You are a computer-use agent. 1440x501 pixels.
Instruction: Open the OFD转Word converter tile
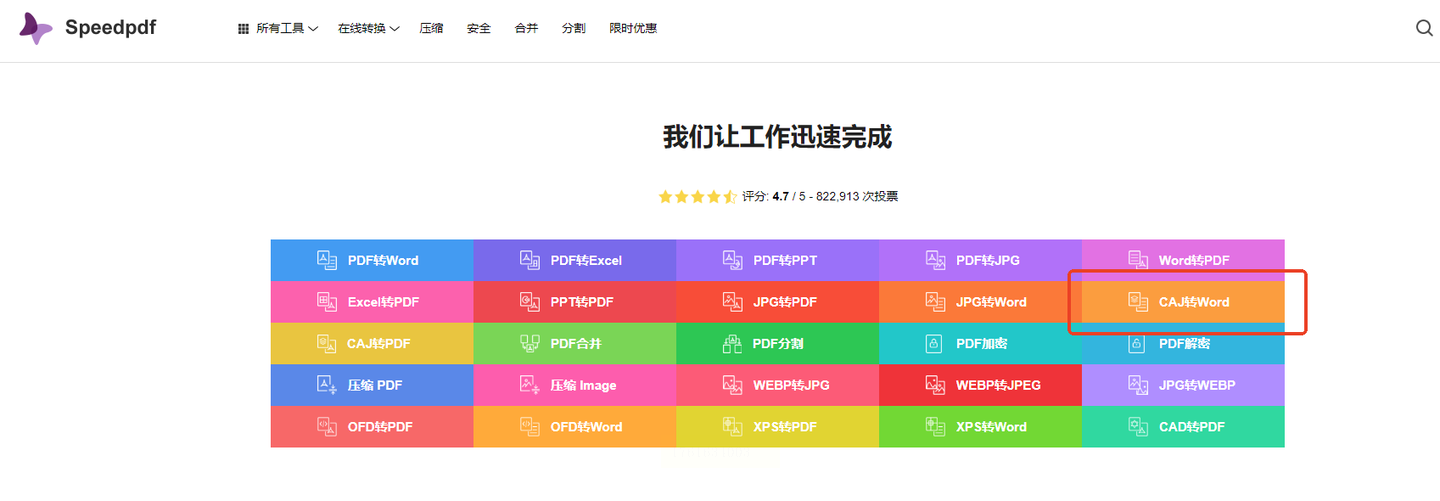click(574, 427)
